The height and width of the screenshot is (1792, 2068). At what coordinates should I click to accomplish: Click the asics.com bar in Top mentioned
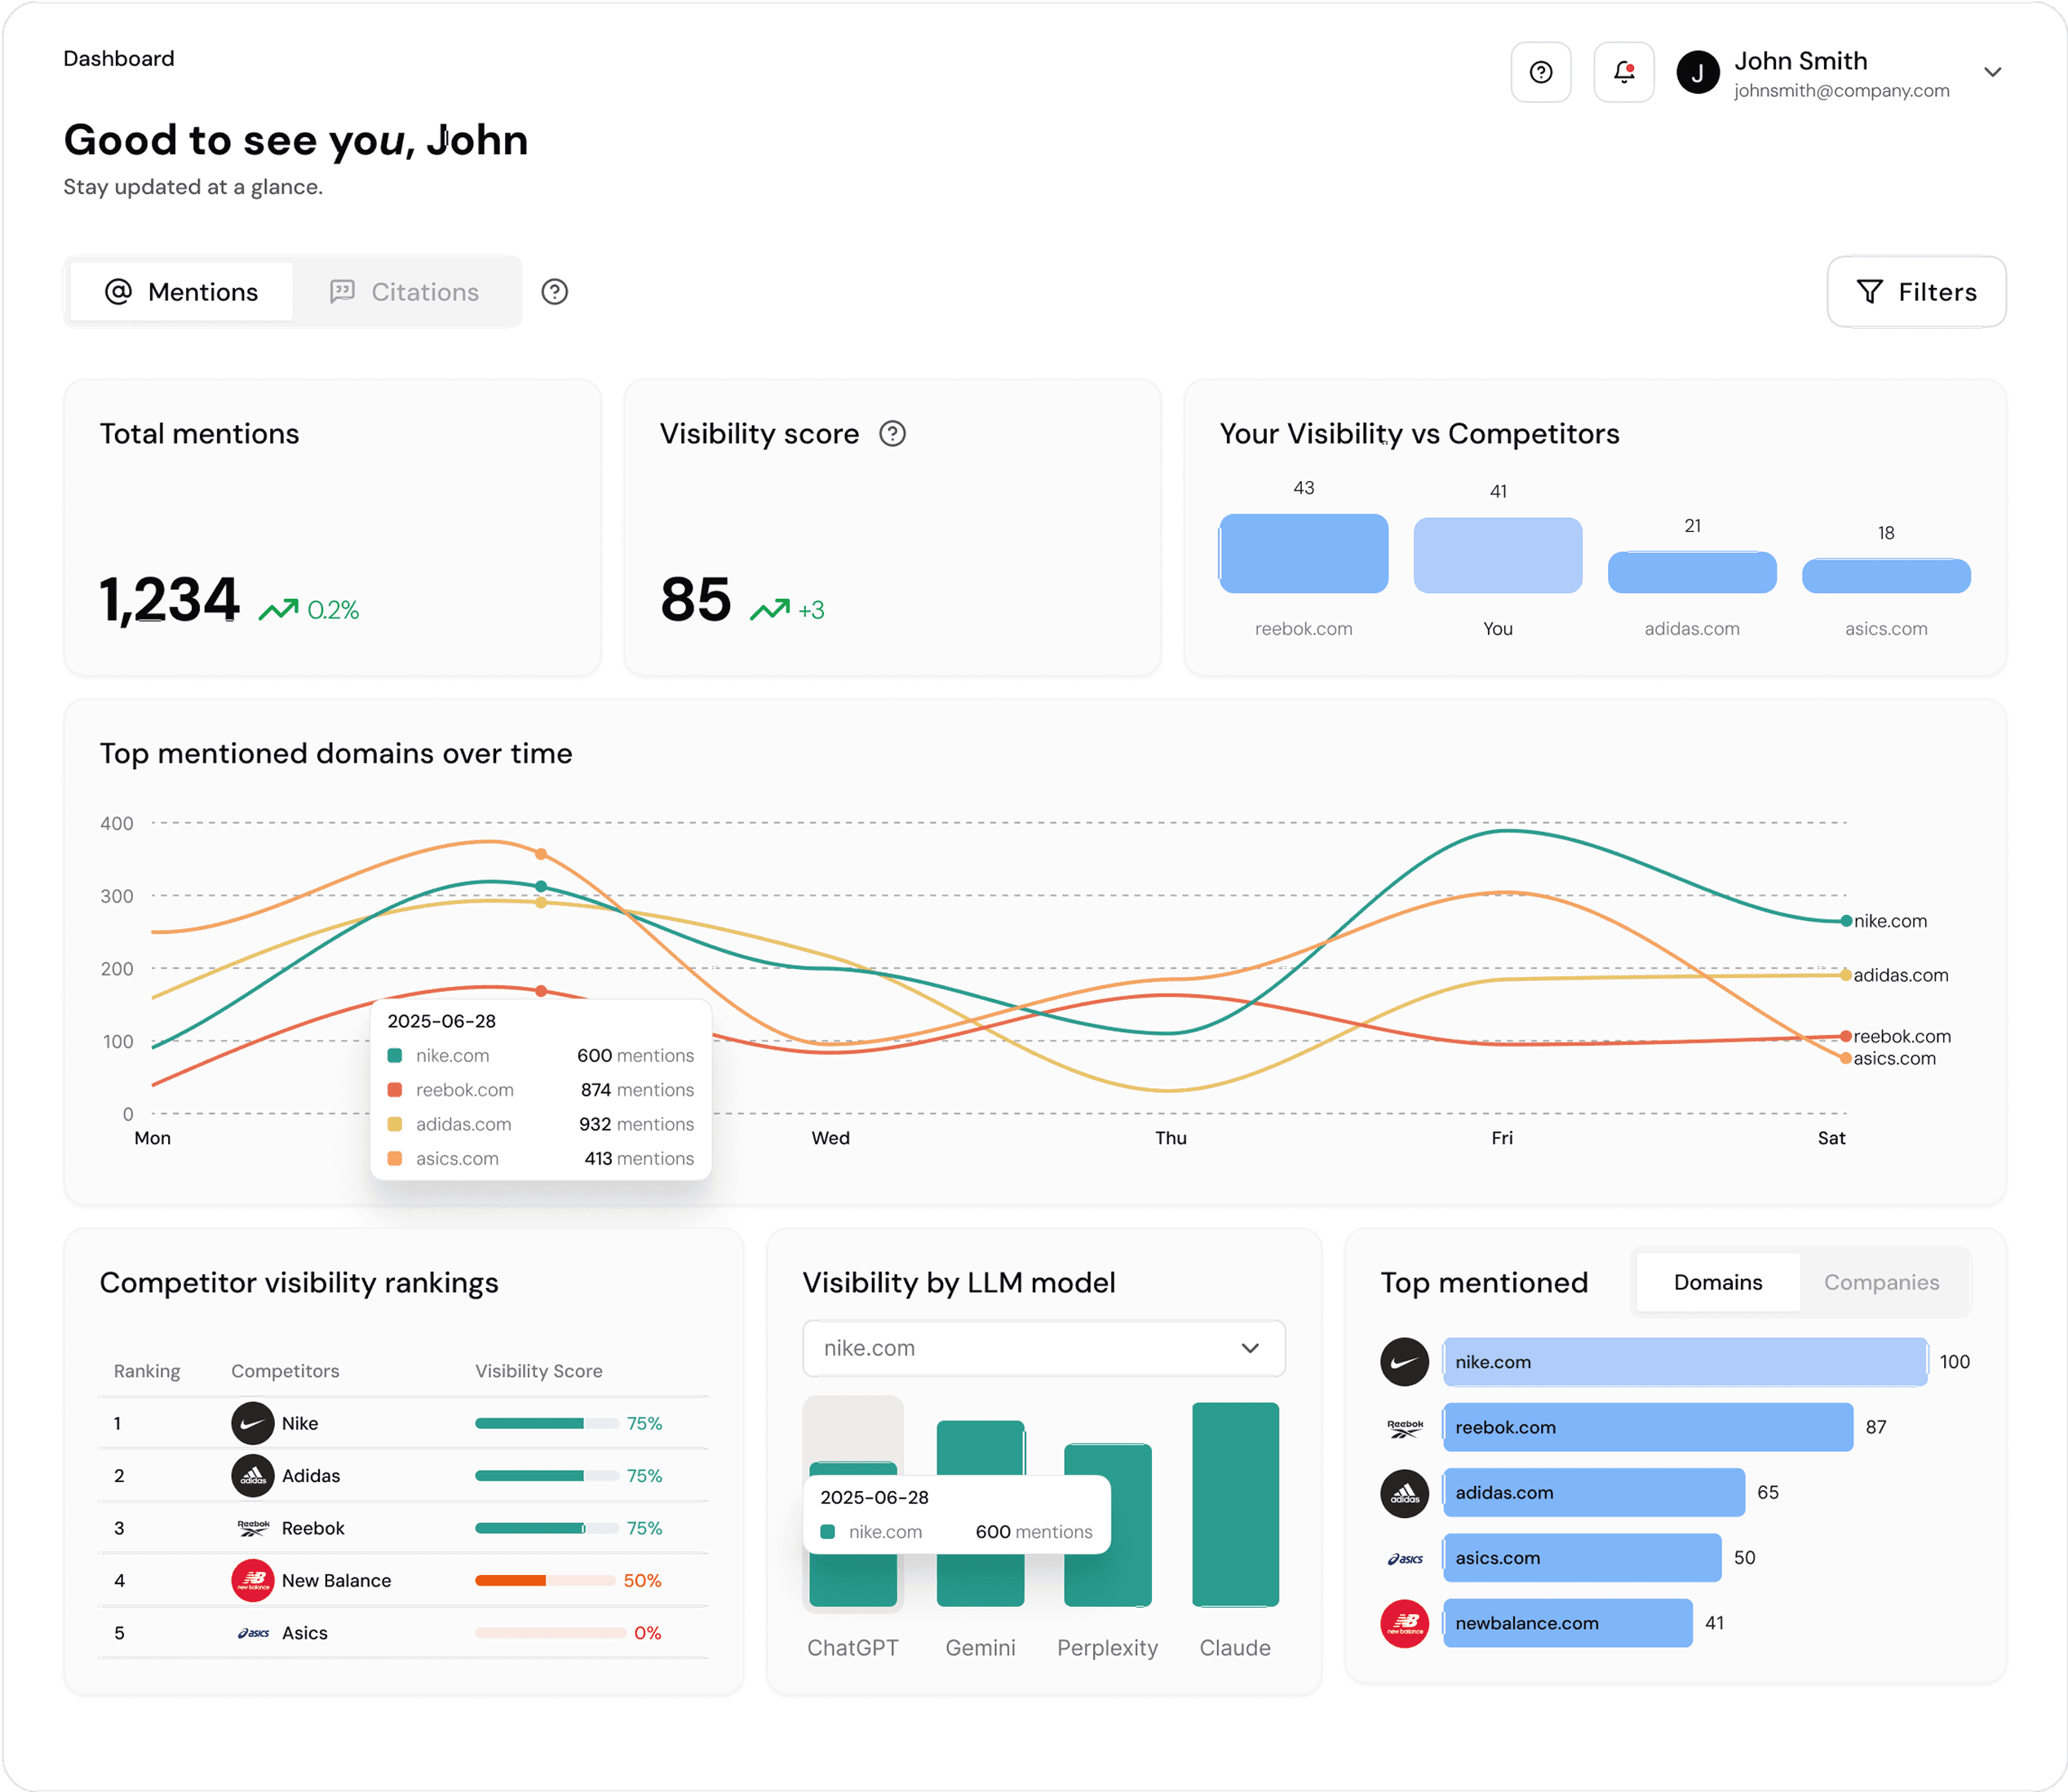1581,1558
